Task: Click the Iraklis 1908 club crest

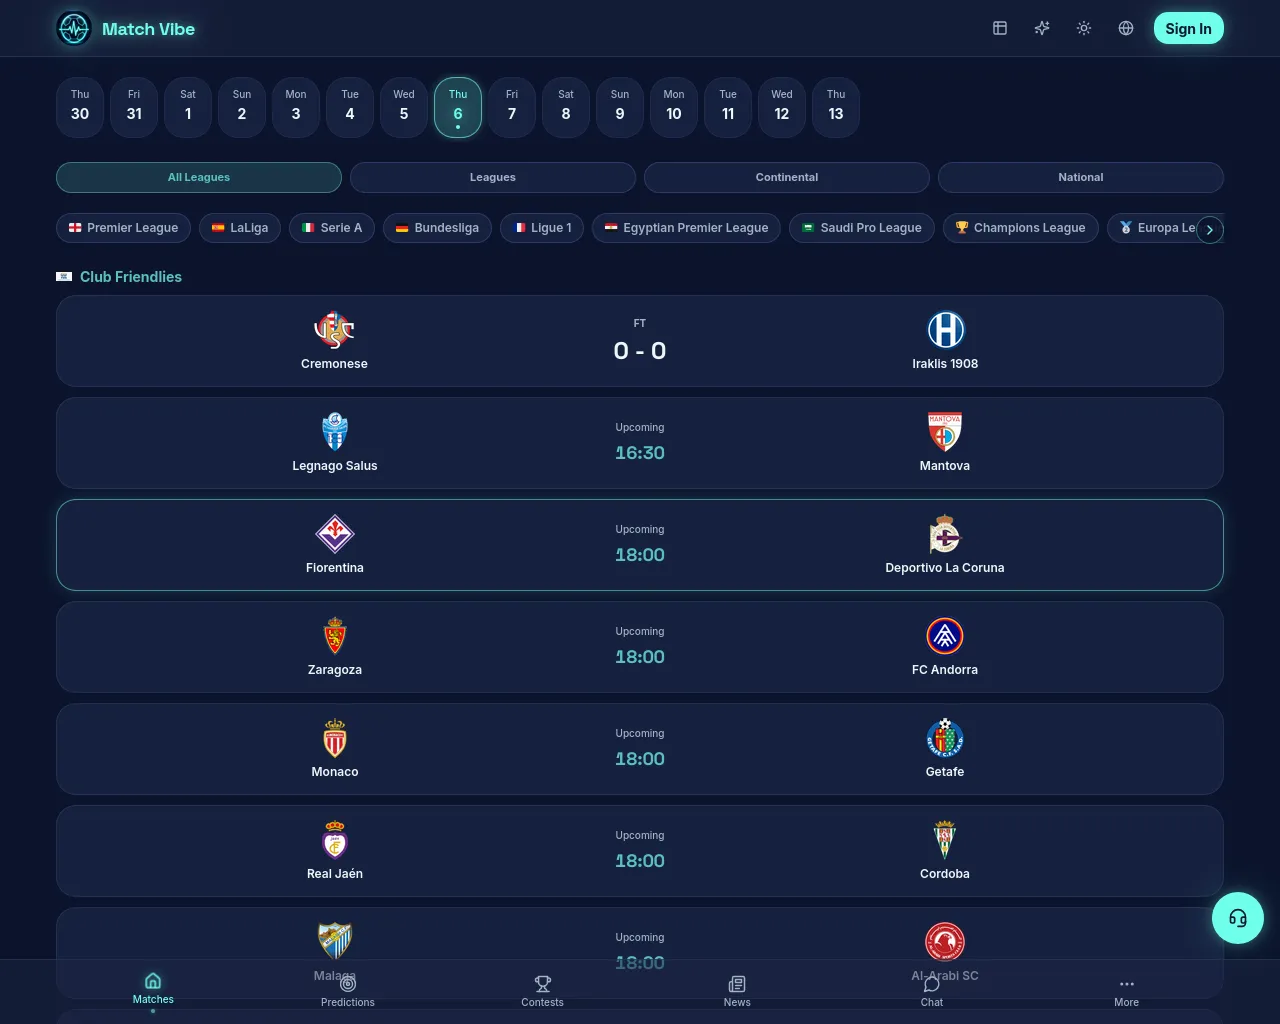Action: click(945, 330)
